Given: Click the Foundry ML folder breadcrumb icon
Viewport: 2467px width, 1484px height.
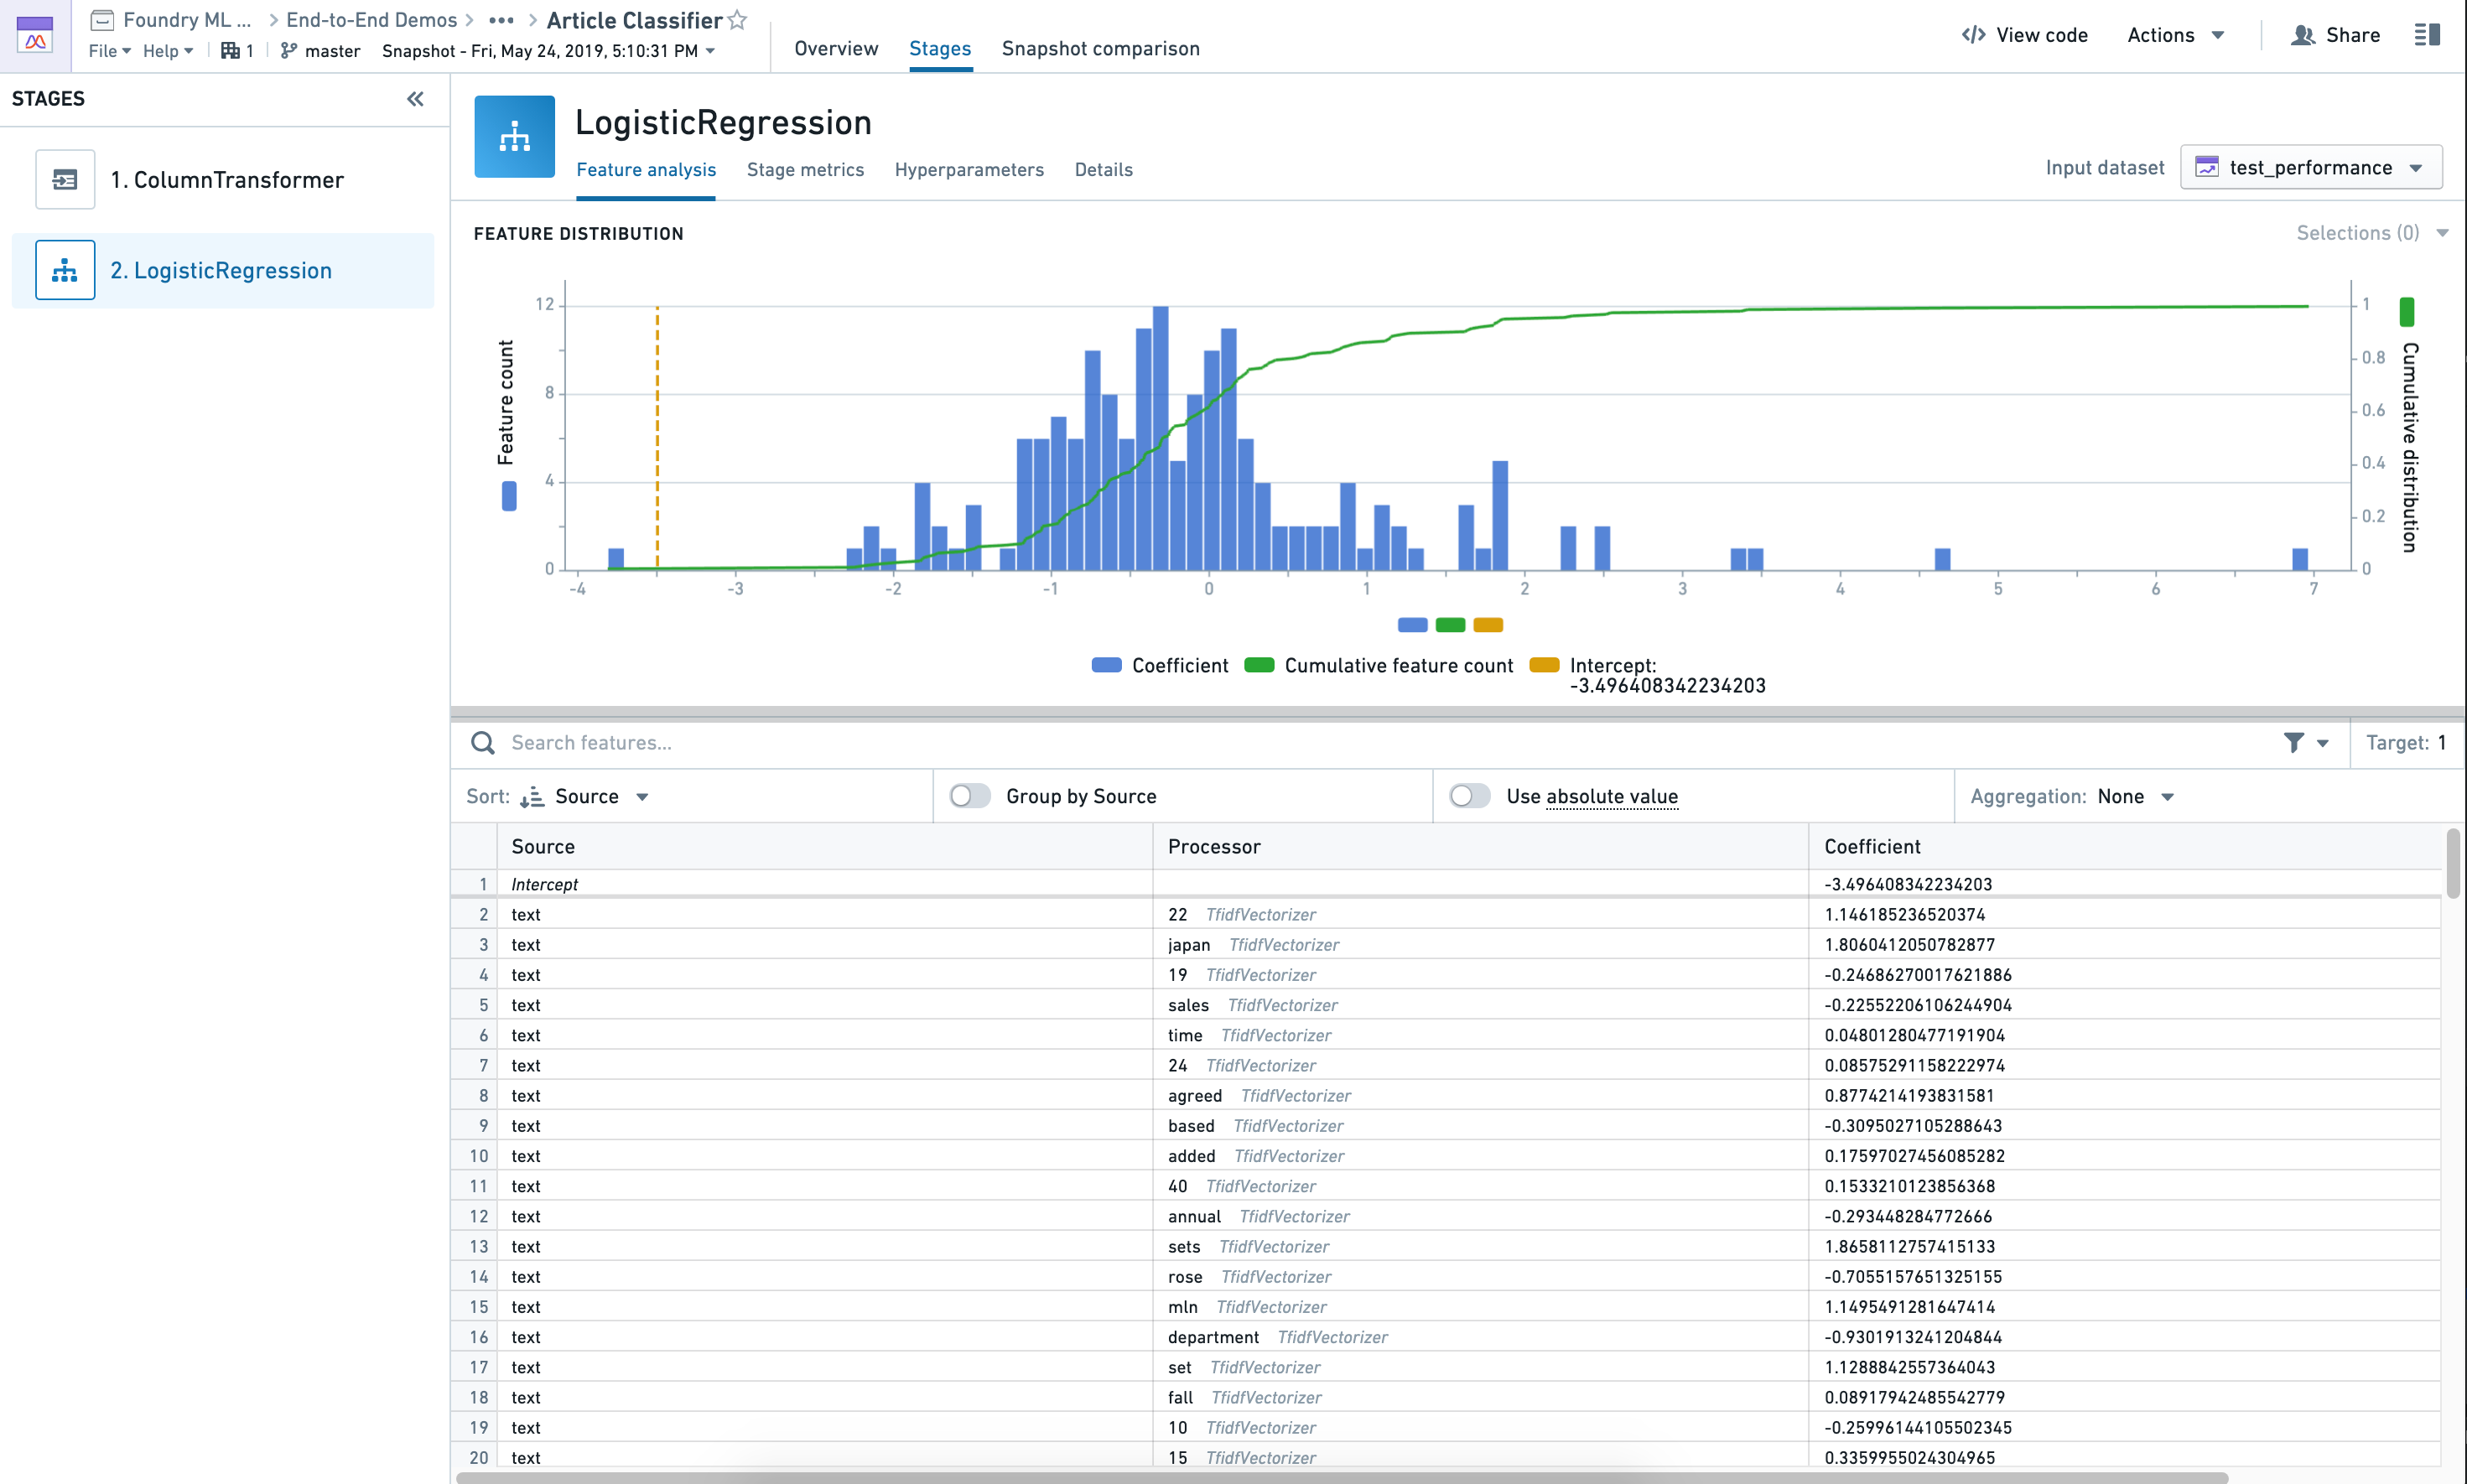Looking at the screenshot, I should pos(102,20).
